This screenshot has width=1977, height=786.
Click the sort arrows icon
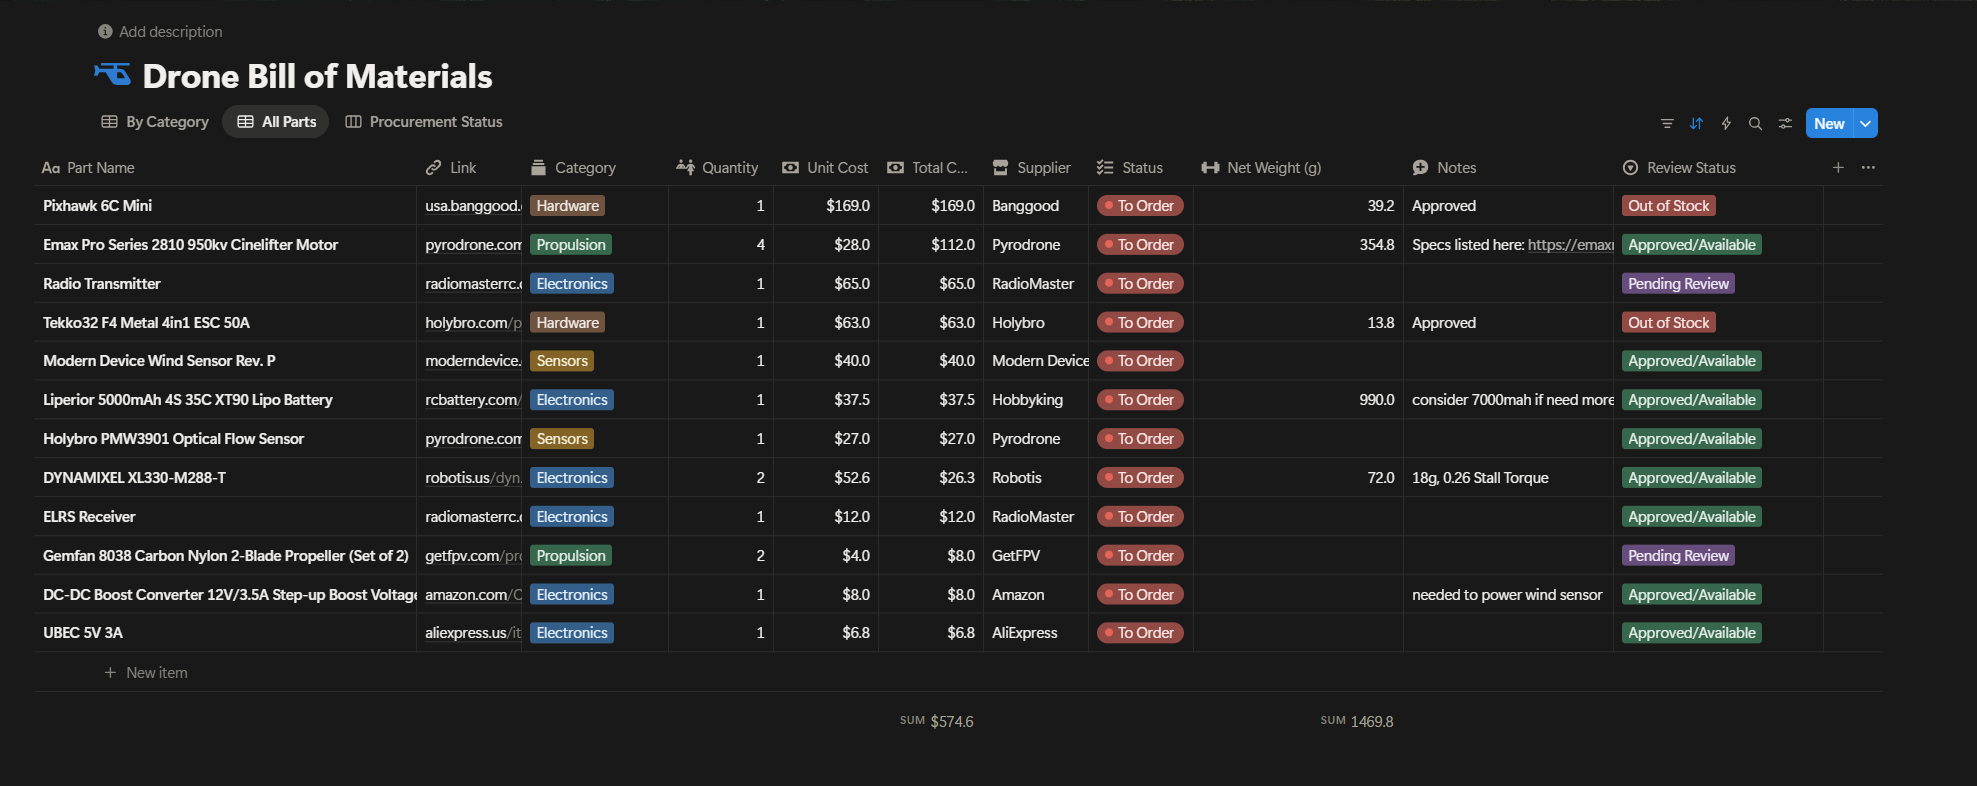pos(1696,124)
